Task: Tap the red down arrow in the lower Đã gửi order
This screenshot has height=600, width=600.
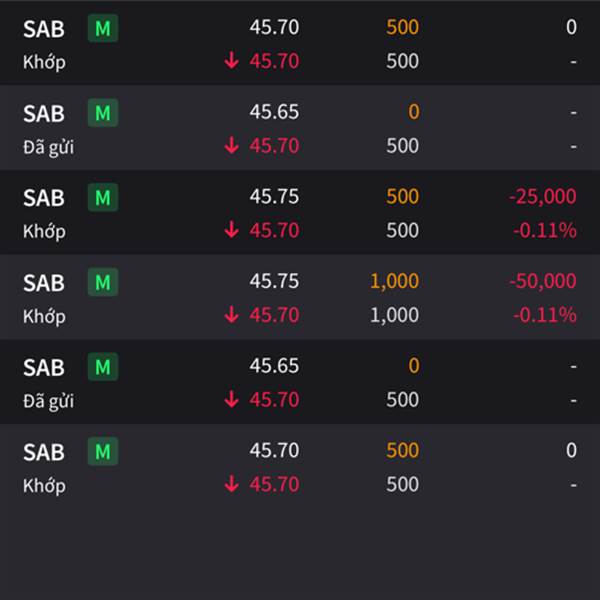Action: 232,399
